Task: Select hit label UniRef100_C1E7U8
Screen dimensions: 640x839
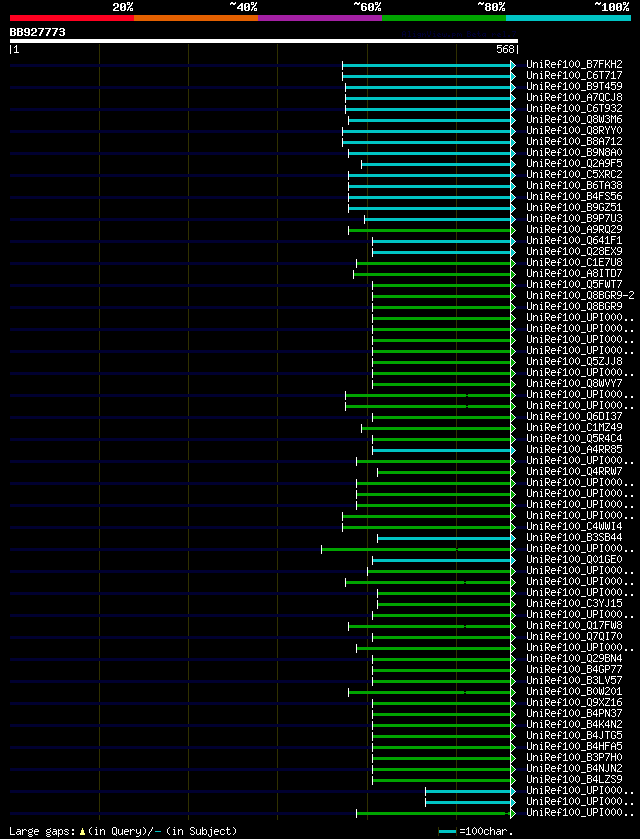Action: (x=574, y=263)
